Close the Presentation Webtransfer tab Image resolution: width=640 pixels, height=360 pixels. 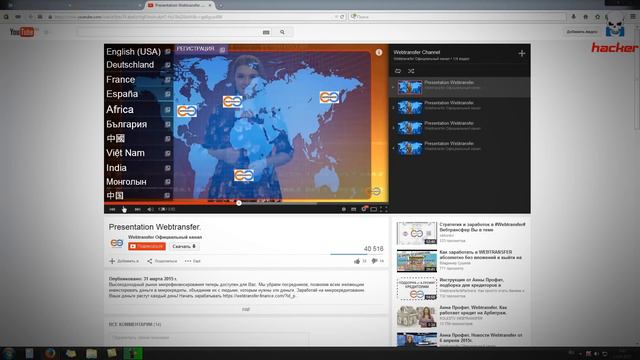210,5
